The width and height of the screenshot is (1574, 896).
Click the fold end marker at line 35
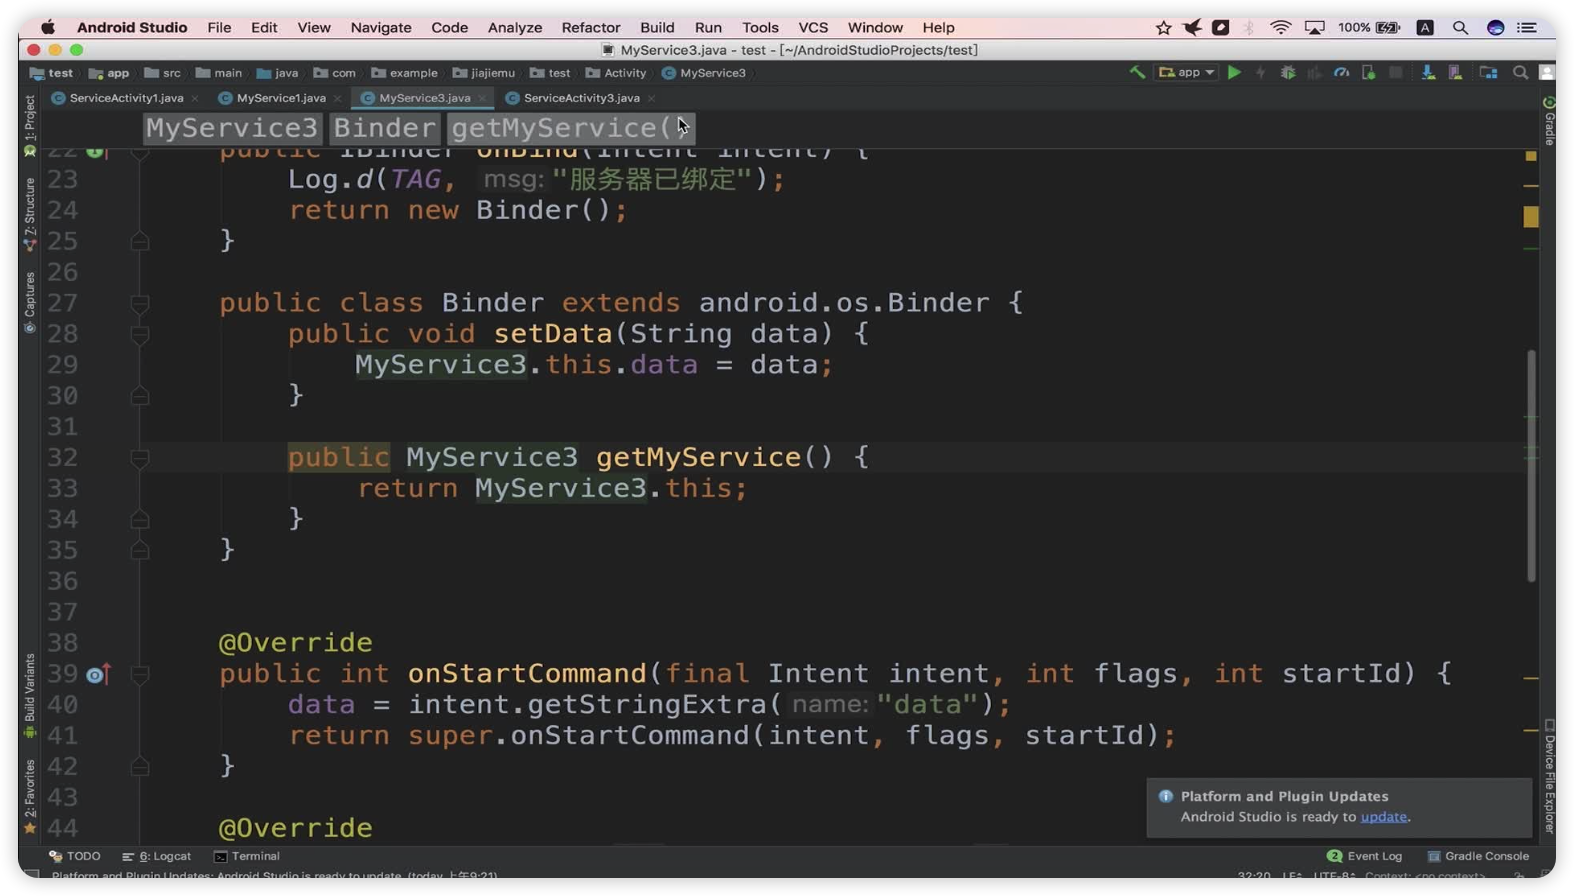(x=140, y=550)
